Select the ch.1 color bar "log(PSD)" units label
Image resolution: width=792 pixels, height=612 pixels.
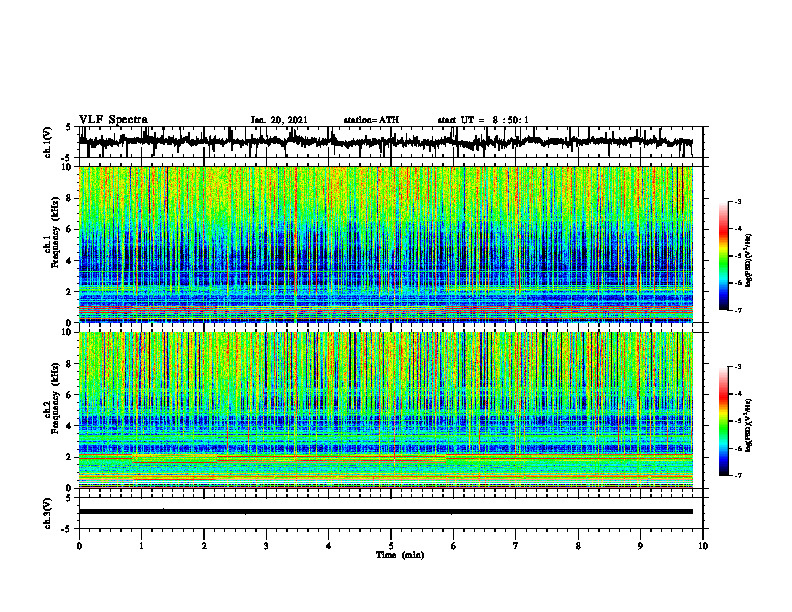click(749, 261)
